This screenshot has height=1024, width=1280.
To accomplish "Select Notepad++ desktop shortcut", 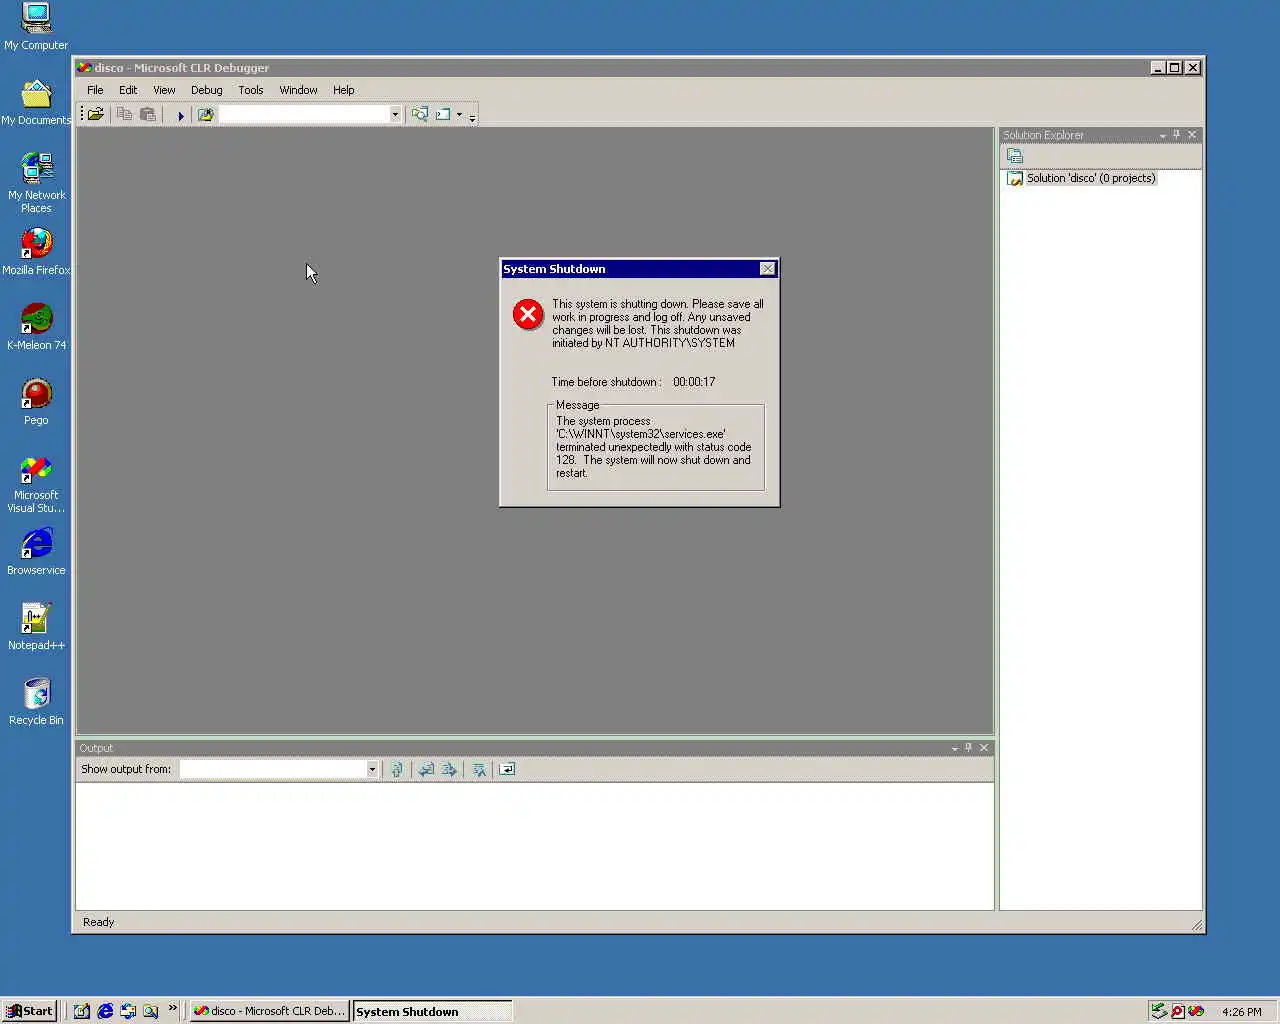I will 36,627.
